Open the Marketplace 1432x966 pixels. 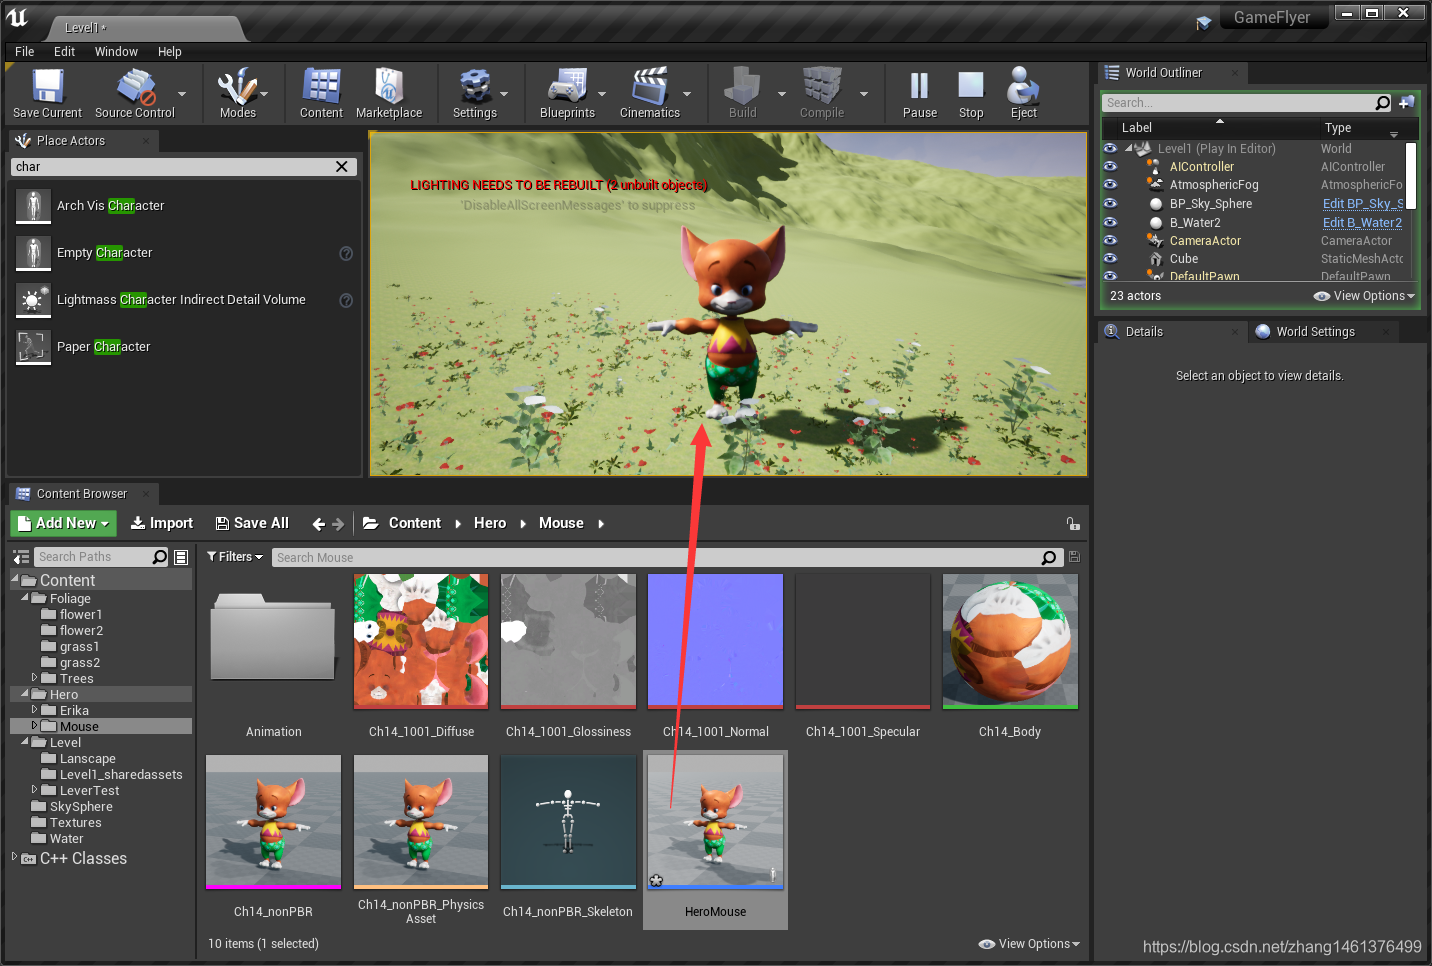point(389,94)
